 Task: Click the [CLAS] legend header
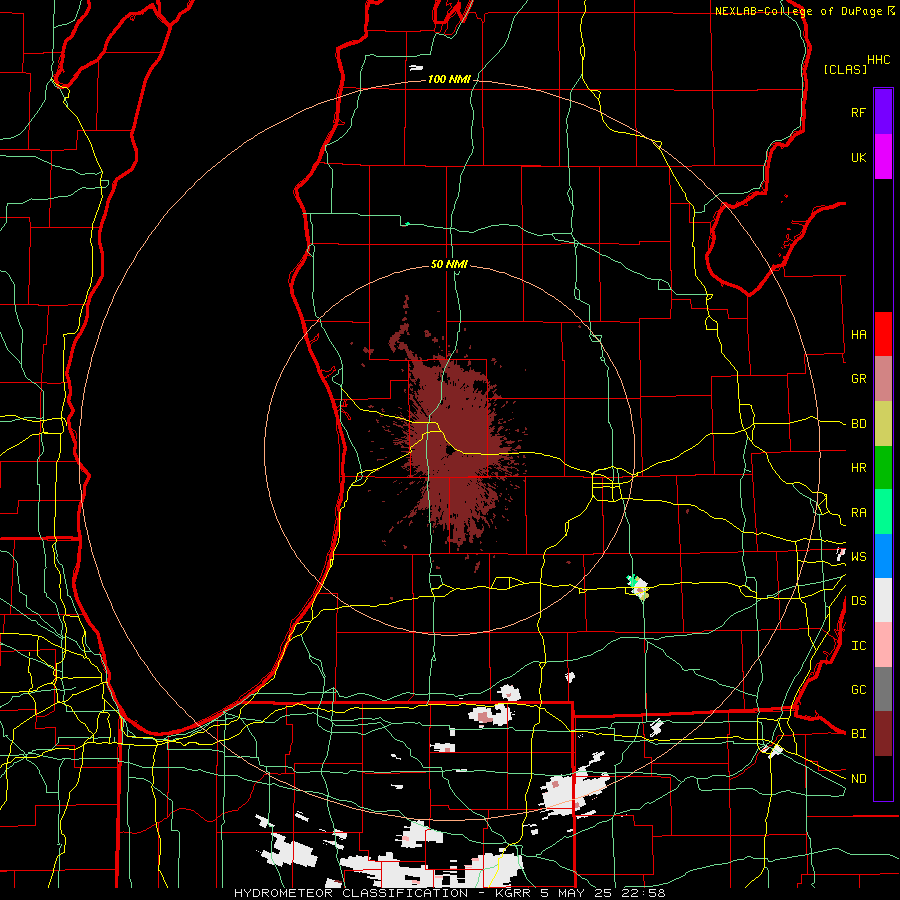(x=845, y=69)
